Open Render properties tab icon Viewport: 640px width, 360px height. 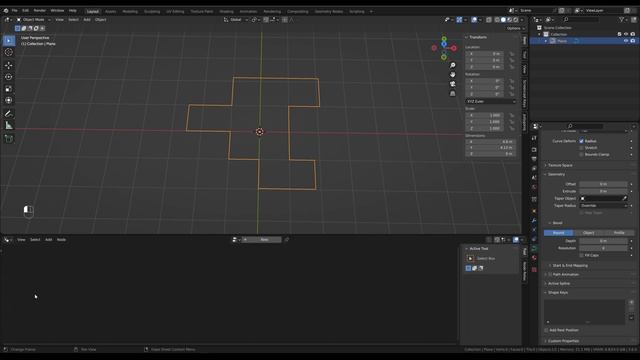[x=534, y=149]
